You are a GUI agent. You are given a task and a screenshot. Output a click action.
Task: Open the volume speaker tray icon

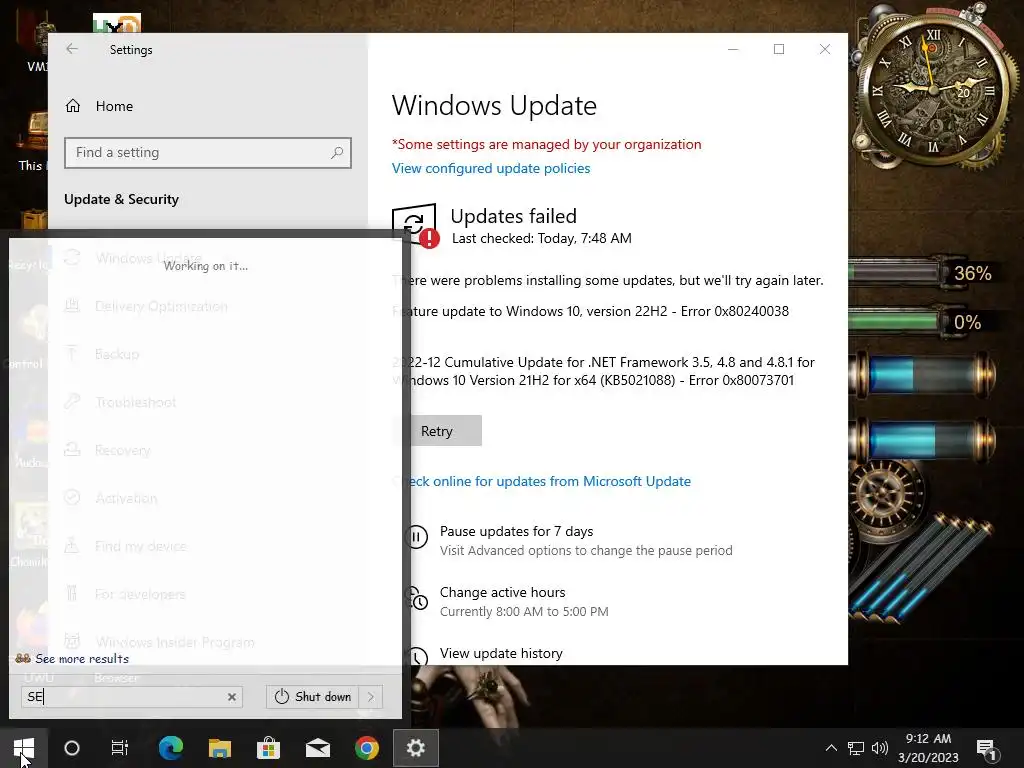coord(880,748)
